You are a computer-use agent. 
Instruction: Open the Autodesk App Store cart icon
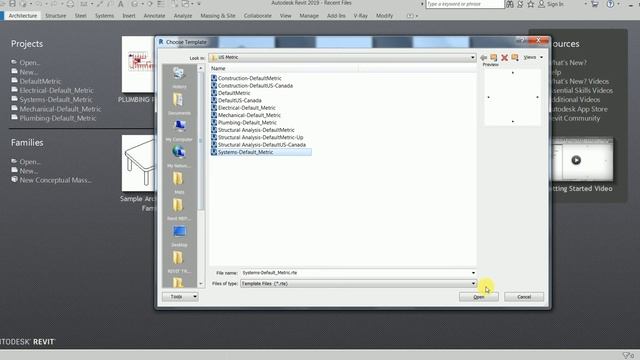(x=595, y=4)
